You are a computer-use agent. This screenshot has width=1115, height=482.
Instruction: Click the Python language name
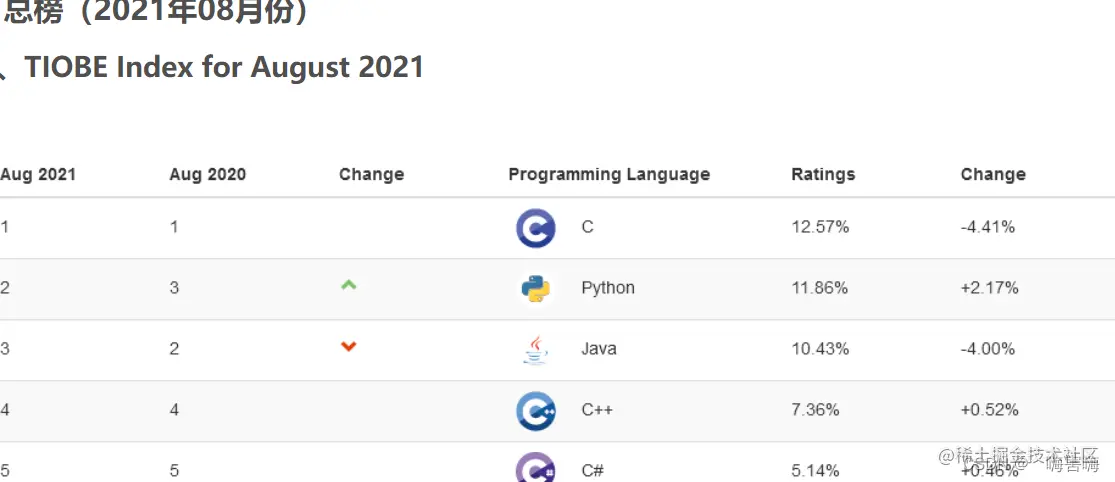[607, 288]
